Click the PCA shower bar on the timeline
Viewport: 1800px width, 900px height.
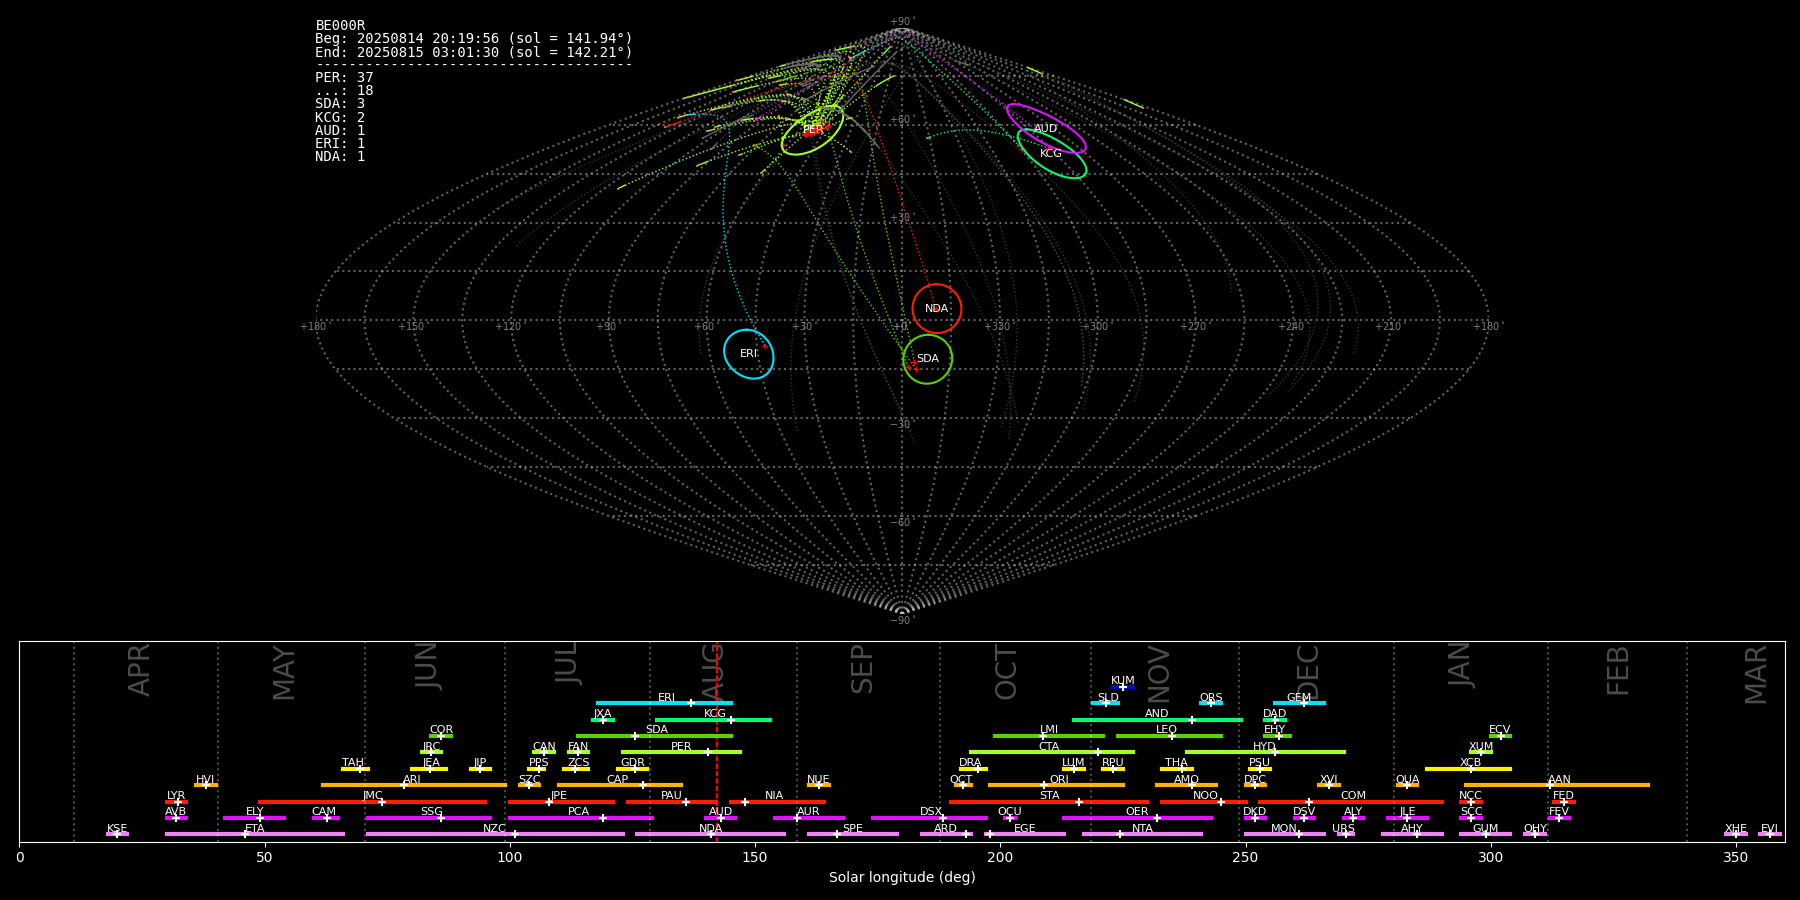tap(580, 818)
